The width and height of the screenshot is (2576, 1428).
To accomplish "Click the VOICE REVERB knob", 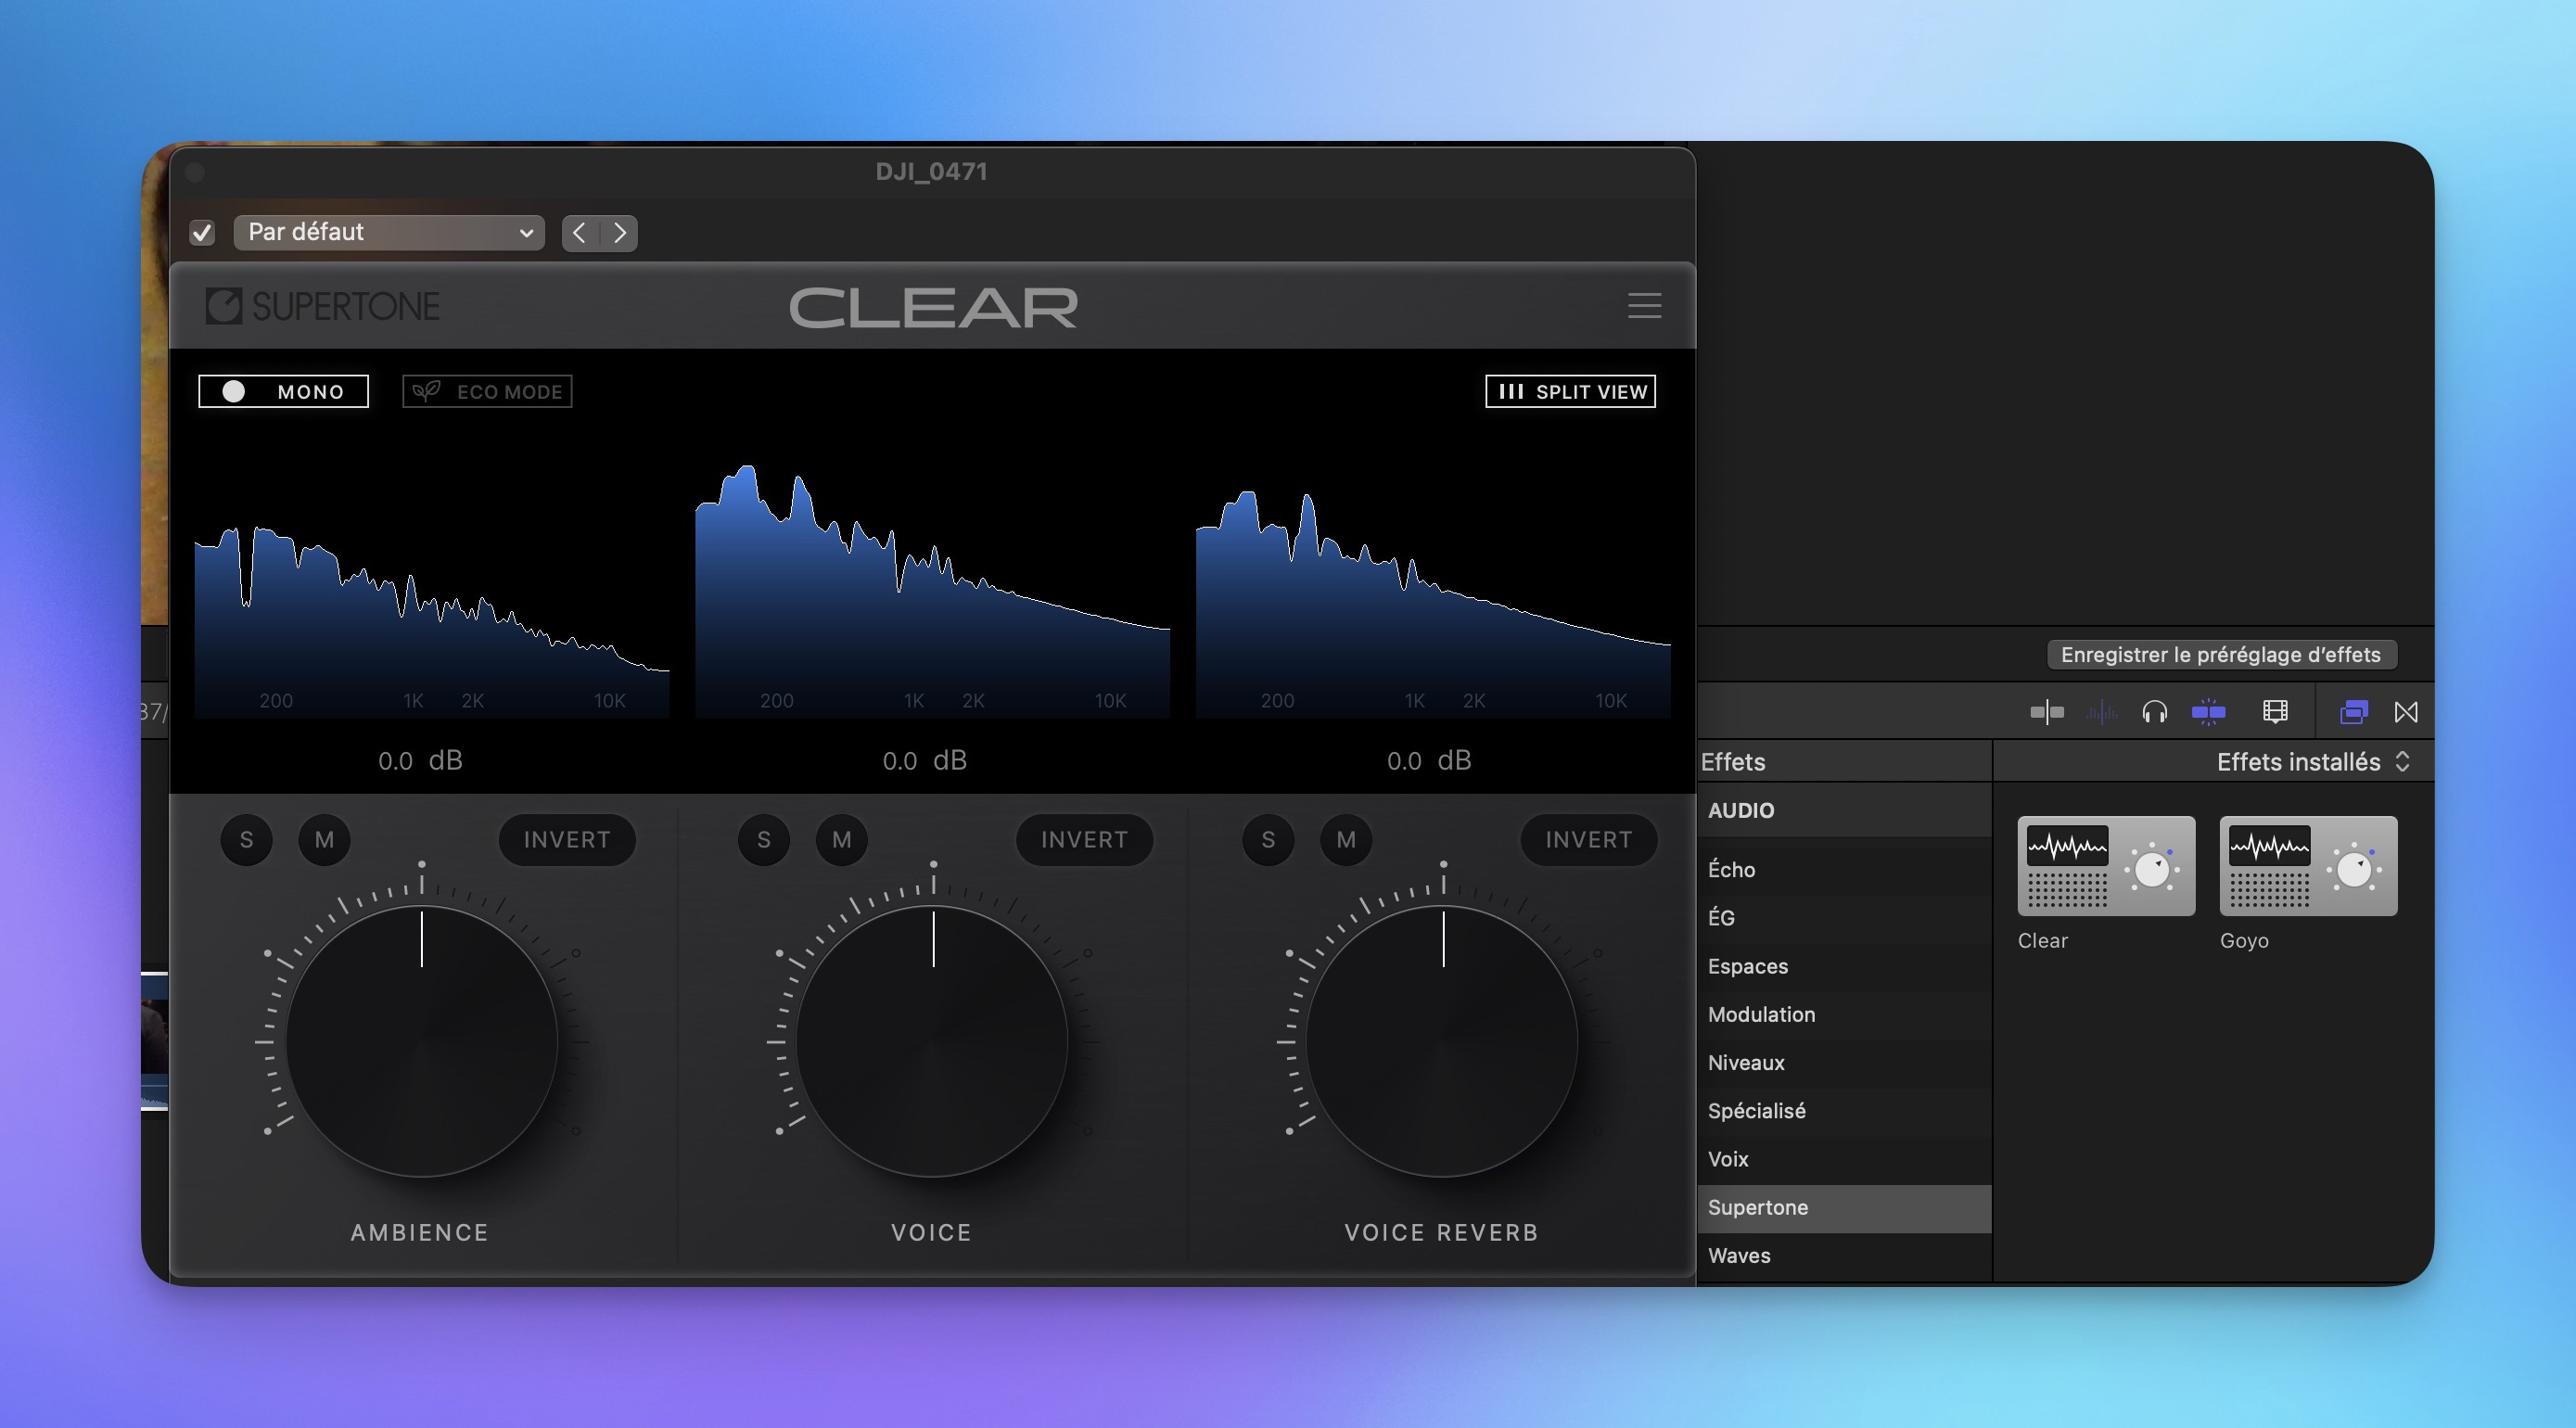I will [x=1443, y=1041].
